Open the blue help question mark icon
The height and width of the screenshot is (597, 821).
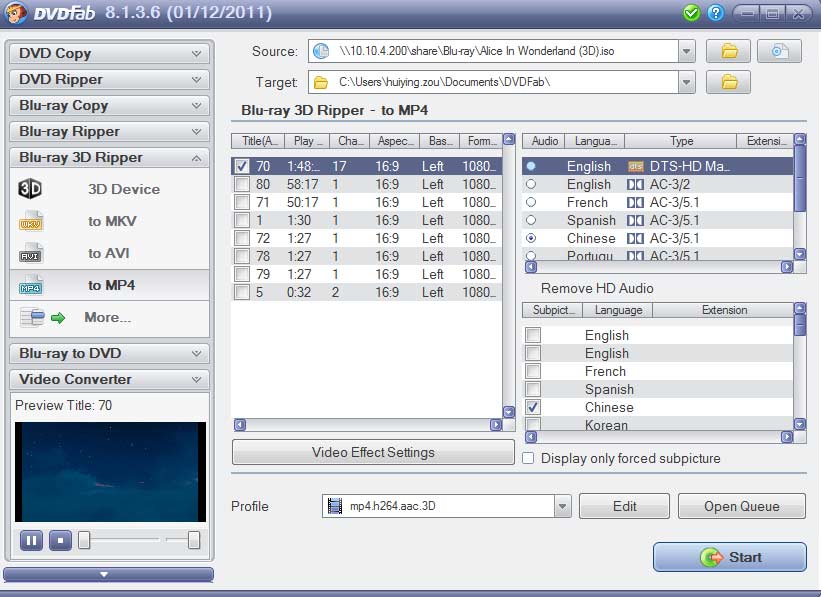pyautogui.click(x=715, y=13)
